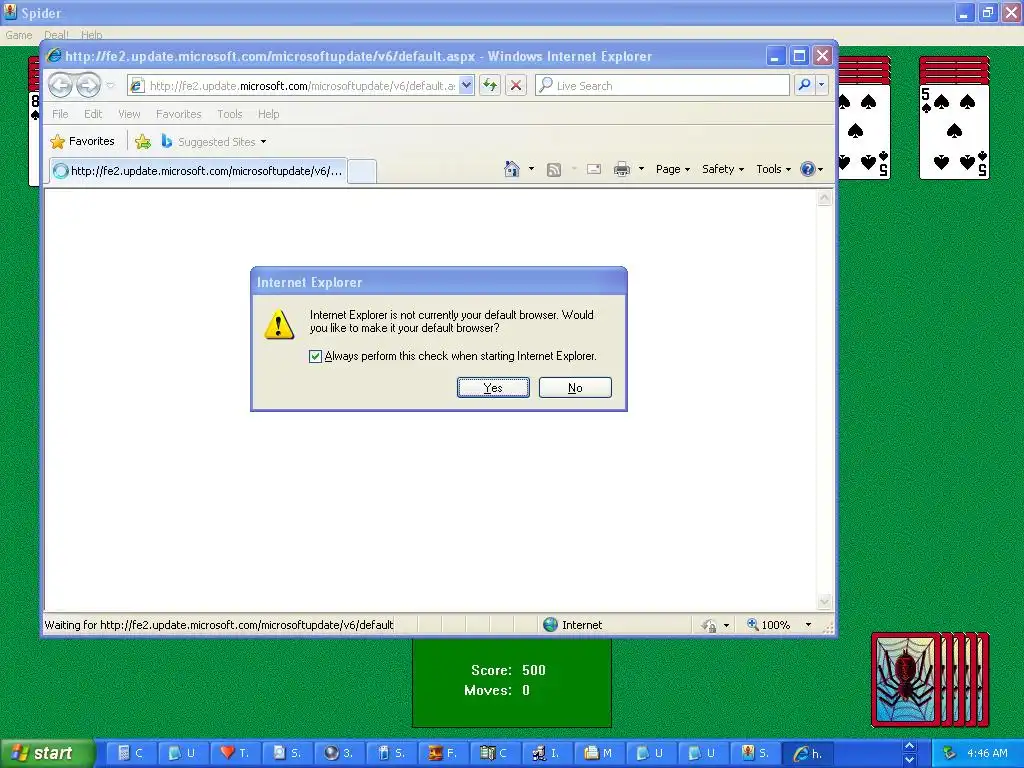Viewport: 1024px width, 768px height.
Task: Click the protected mode icon in status bar
Action: 709,626
